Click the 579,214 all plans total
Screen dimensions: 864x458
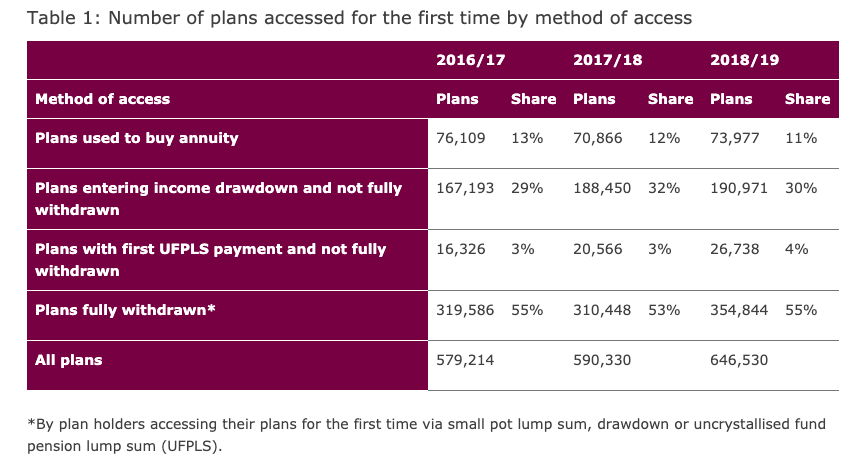(x=465, y=360)
